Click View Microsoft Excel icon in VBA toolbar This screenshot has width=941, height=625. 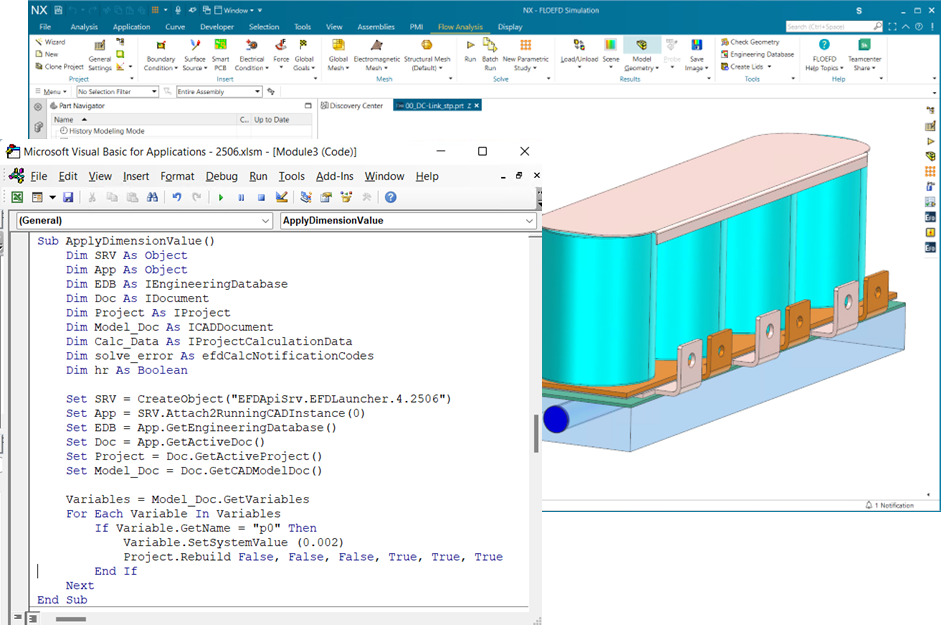[x=17, y=197]
